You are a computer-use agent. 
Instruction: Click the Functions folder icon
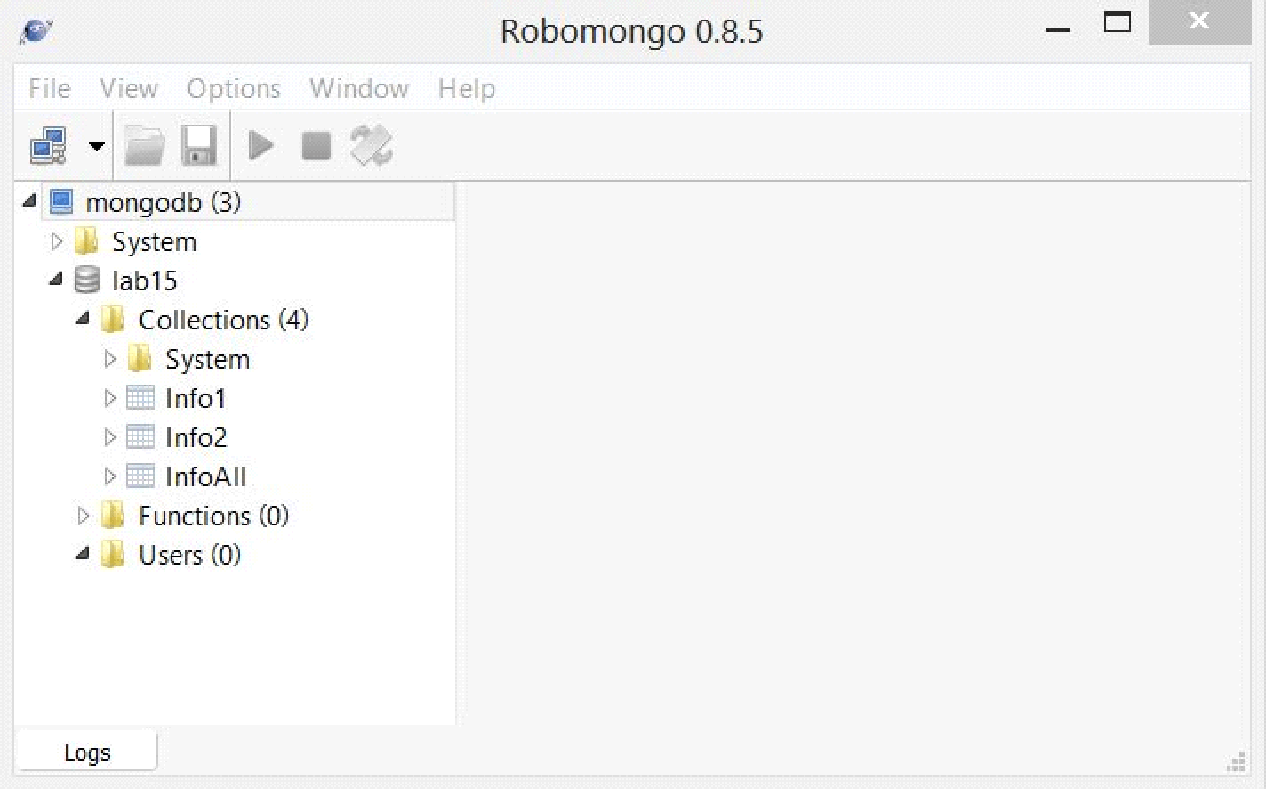pyautogui.click(x=113, y=515)
